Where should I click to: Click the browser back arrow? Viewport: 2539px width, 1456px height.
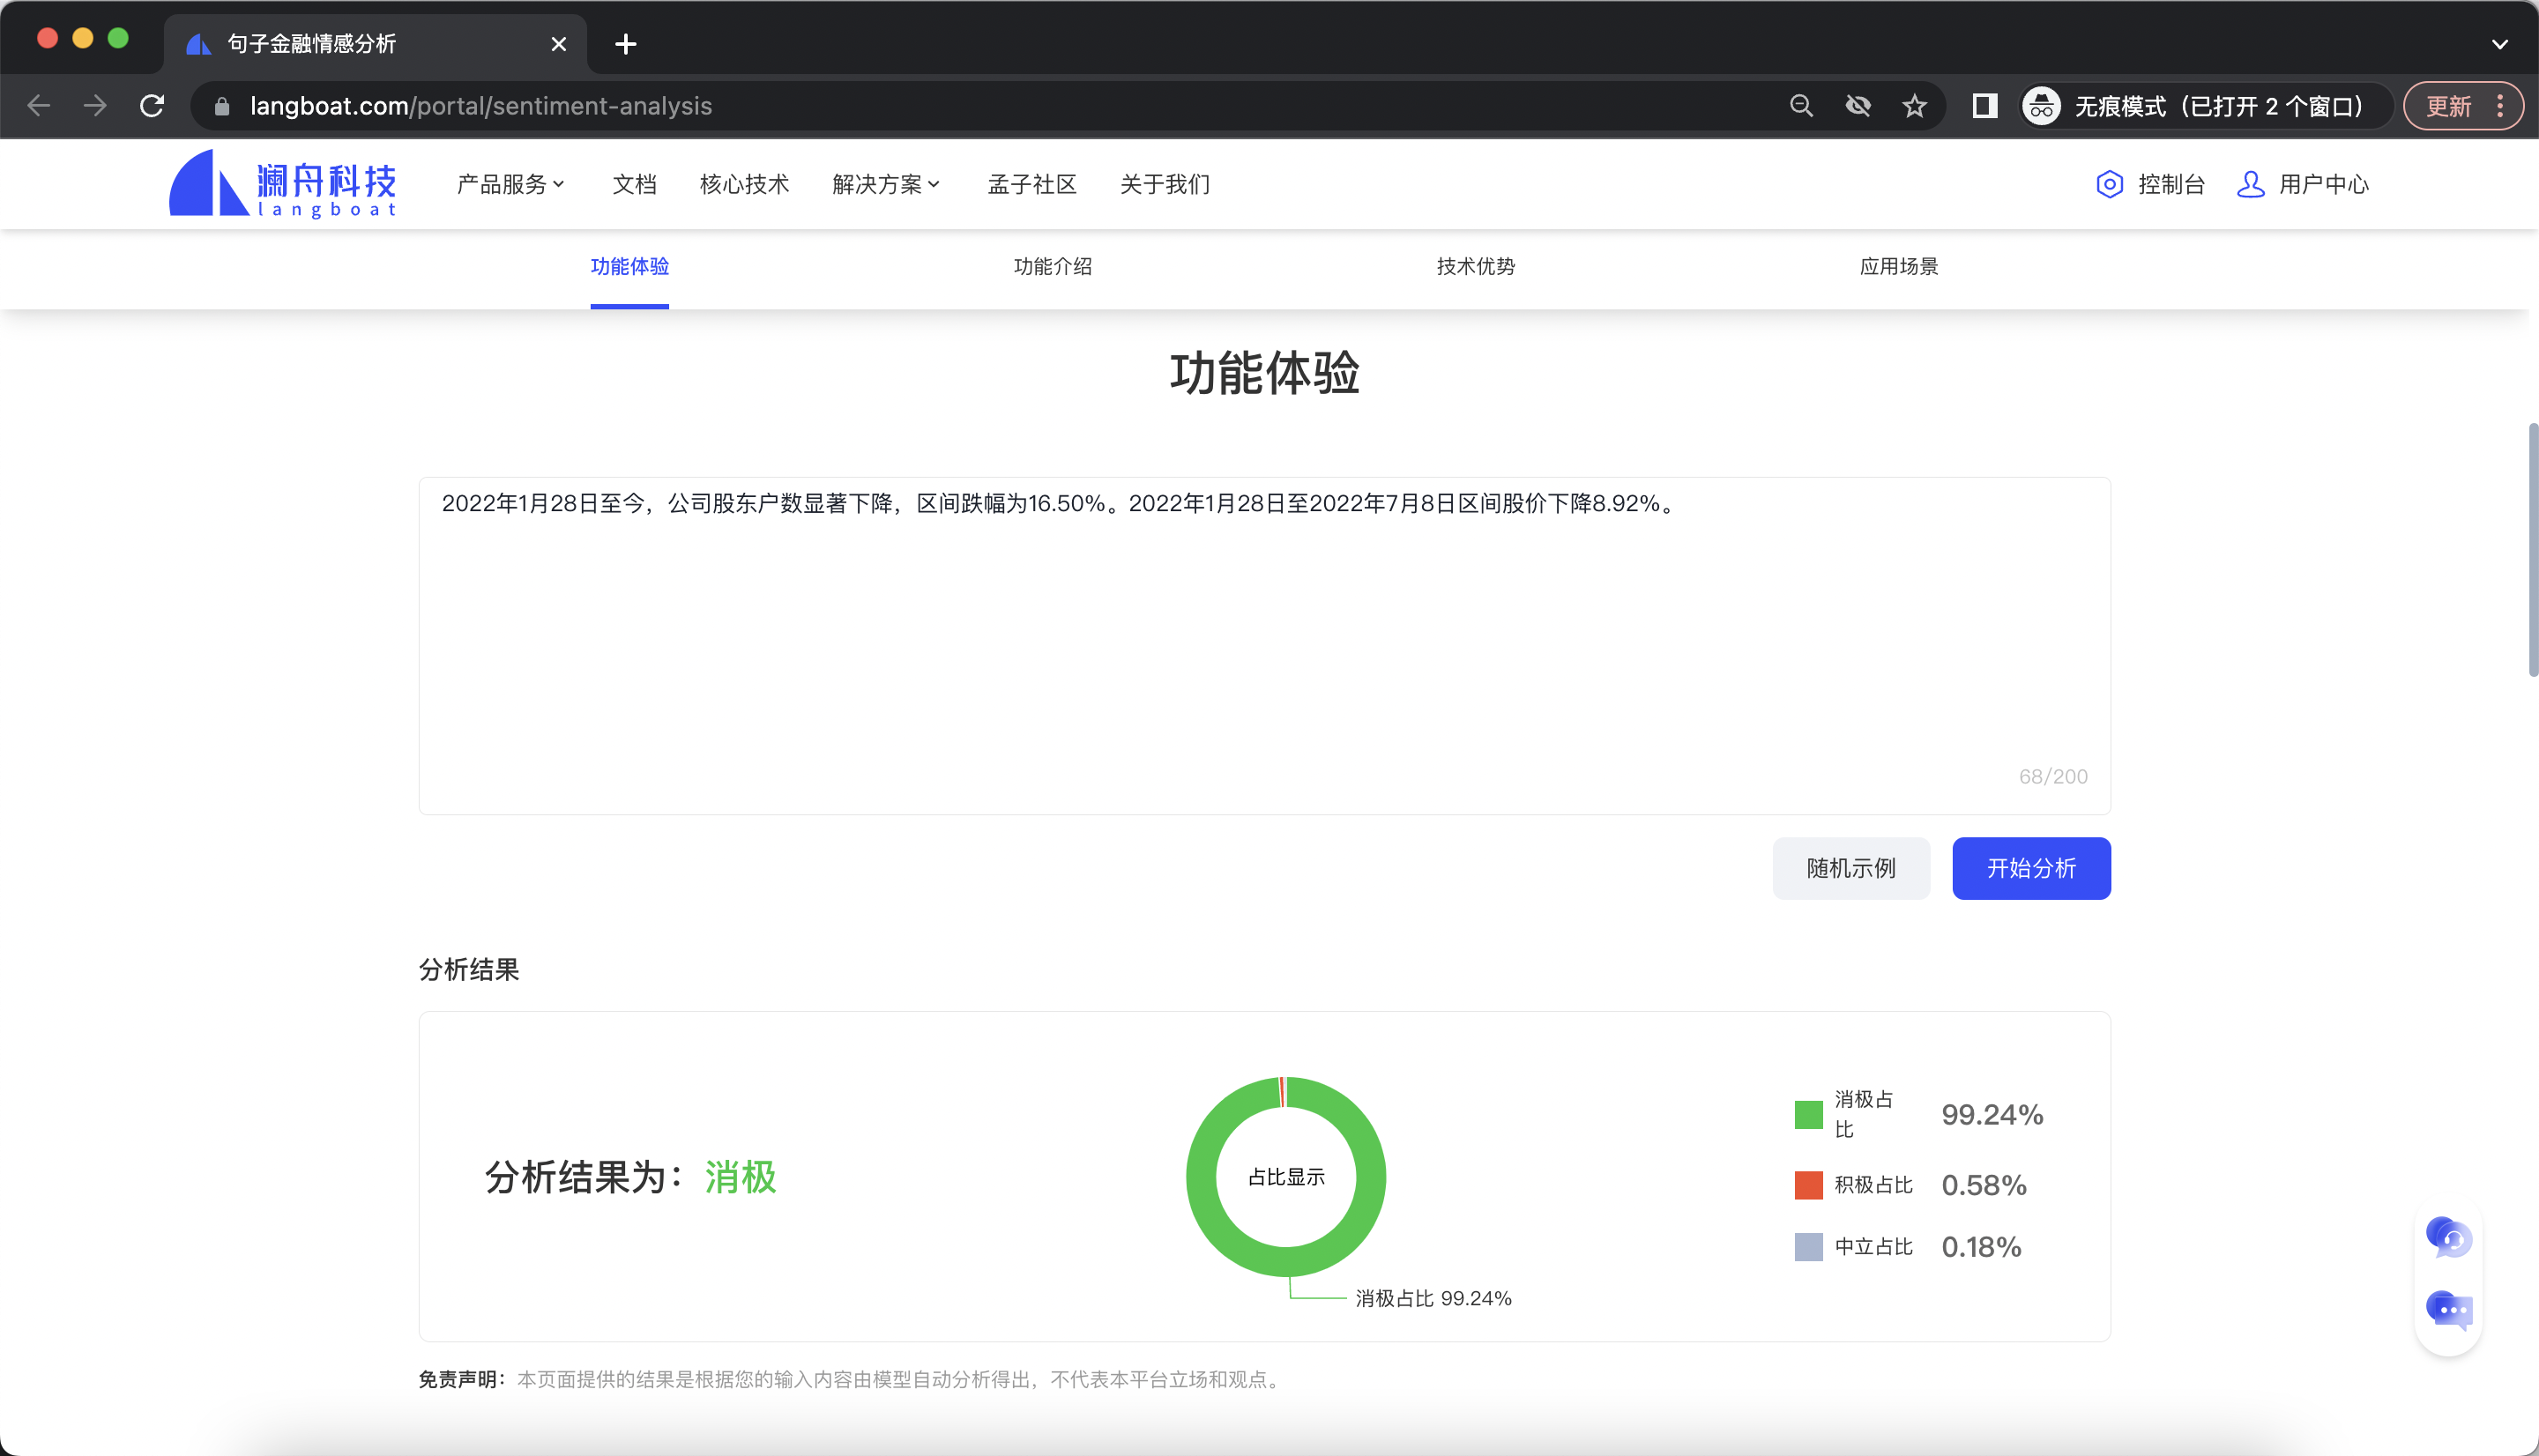coord(39,106)
